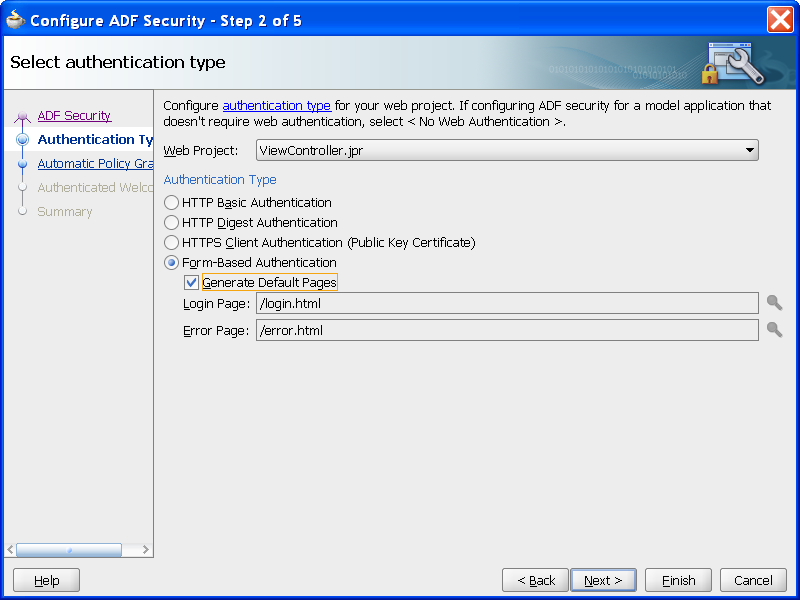Browse for the Error Page file

[x=774, y=327]
